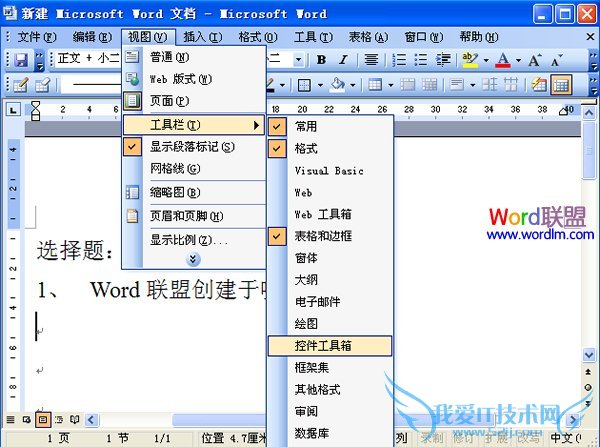Apply numbered list formatting

click(399, 59)
